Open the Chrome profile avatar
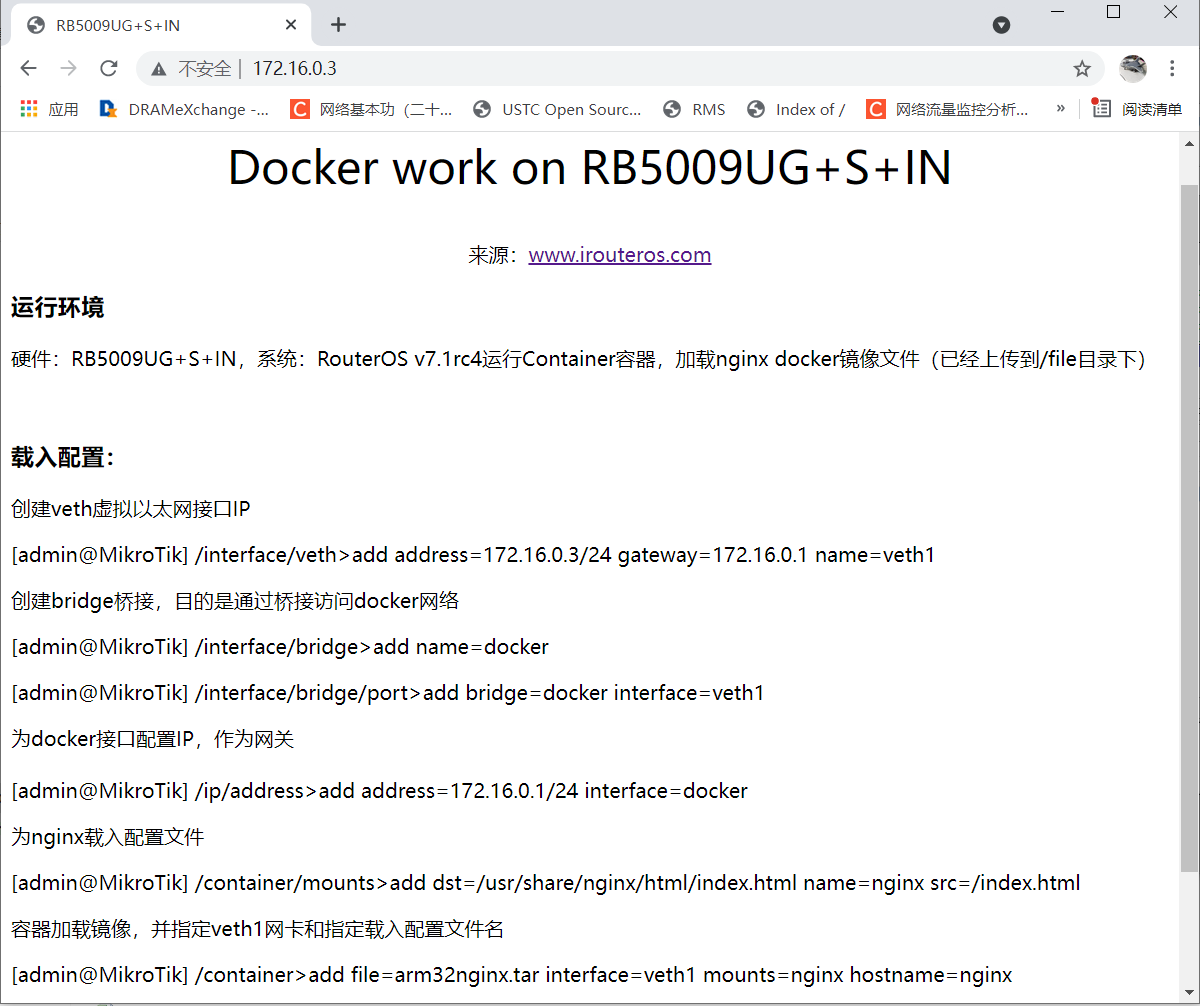The width and height of the screenshot is (1201, 1006). tap(1133, 68)
